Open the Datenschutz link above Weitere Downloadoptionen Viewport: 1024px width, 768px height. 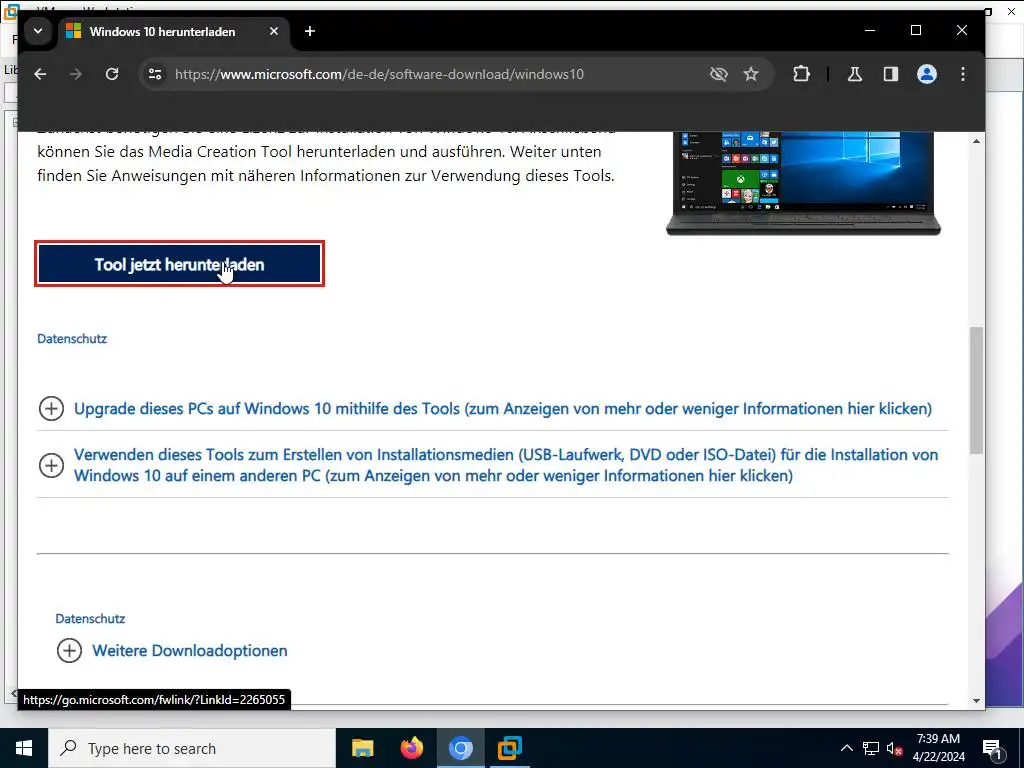[90, 618]
